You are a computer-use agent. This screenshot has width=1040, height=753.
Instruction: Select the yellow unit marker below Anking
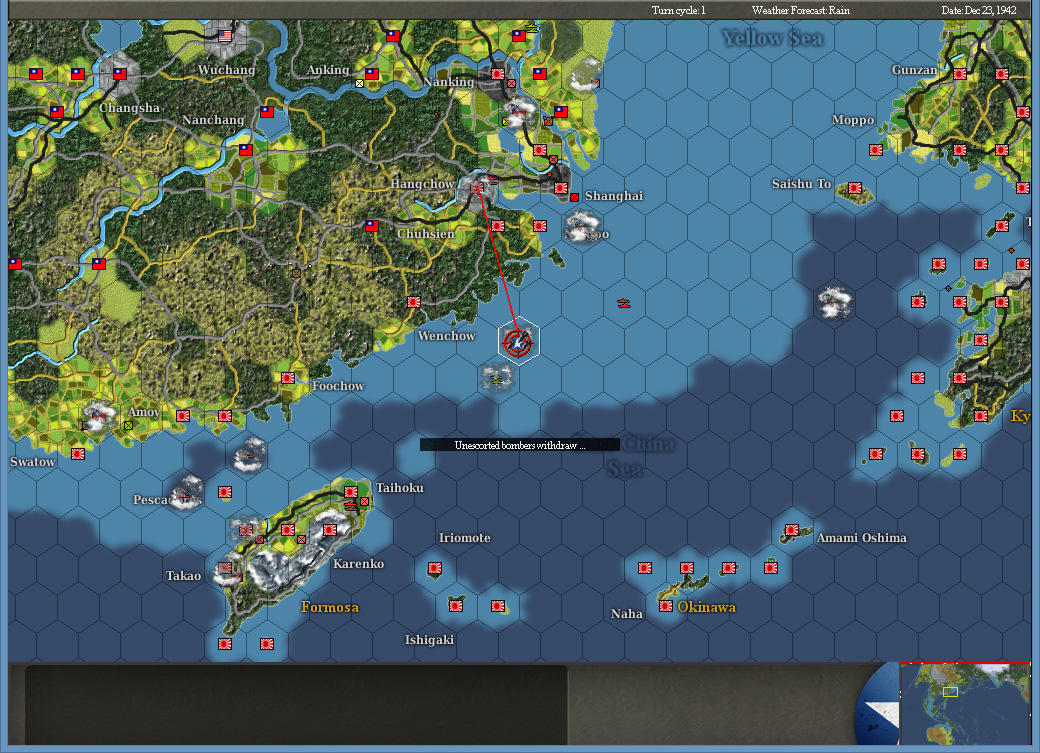click(x=359, y=84)
